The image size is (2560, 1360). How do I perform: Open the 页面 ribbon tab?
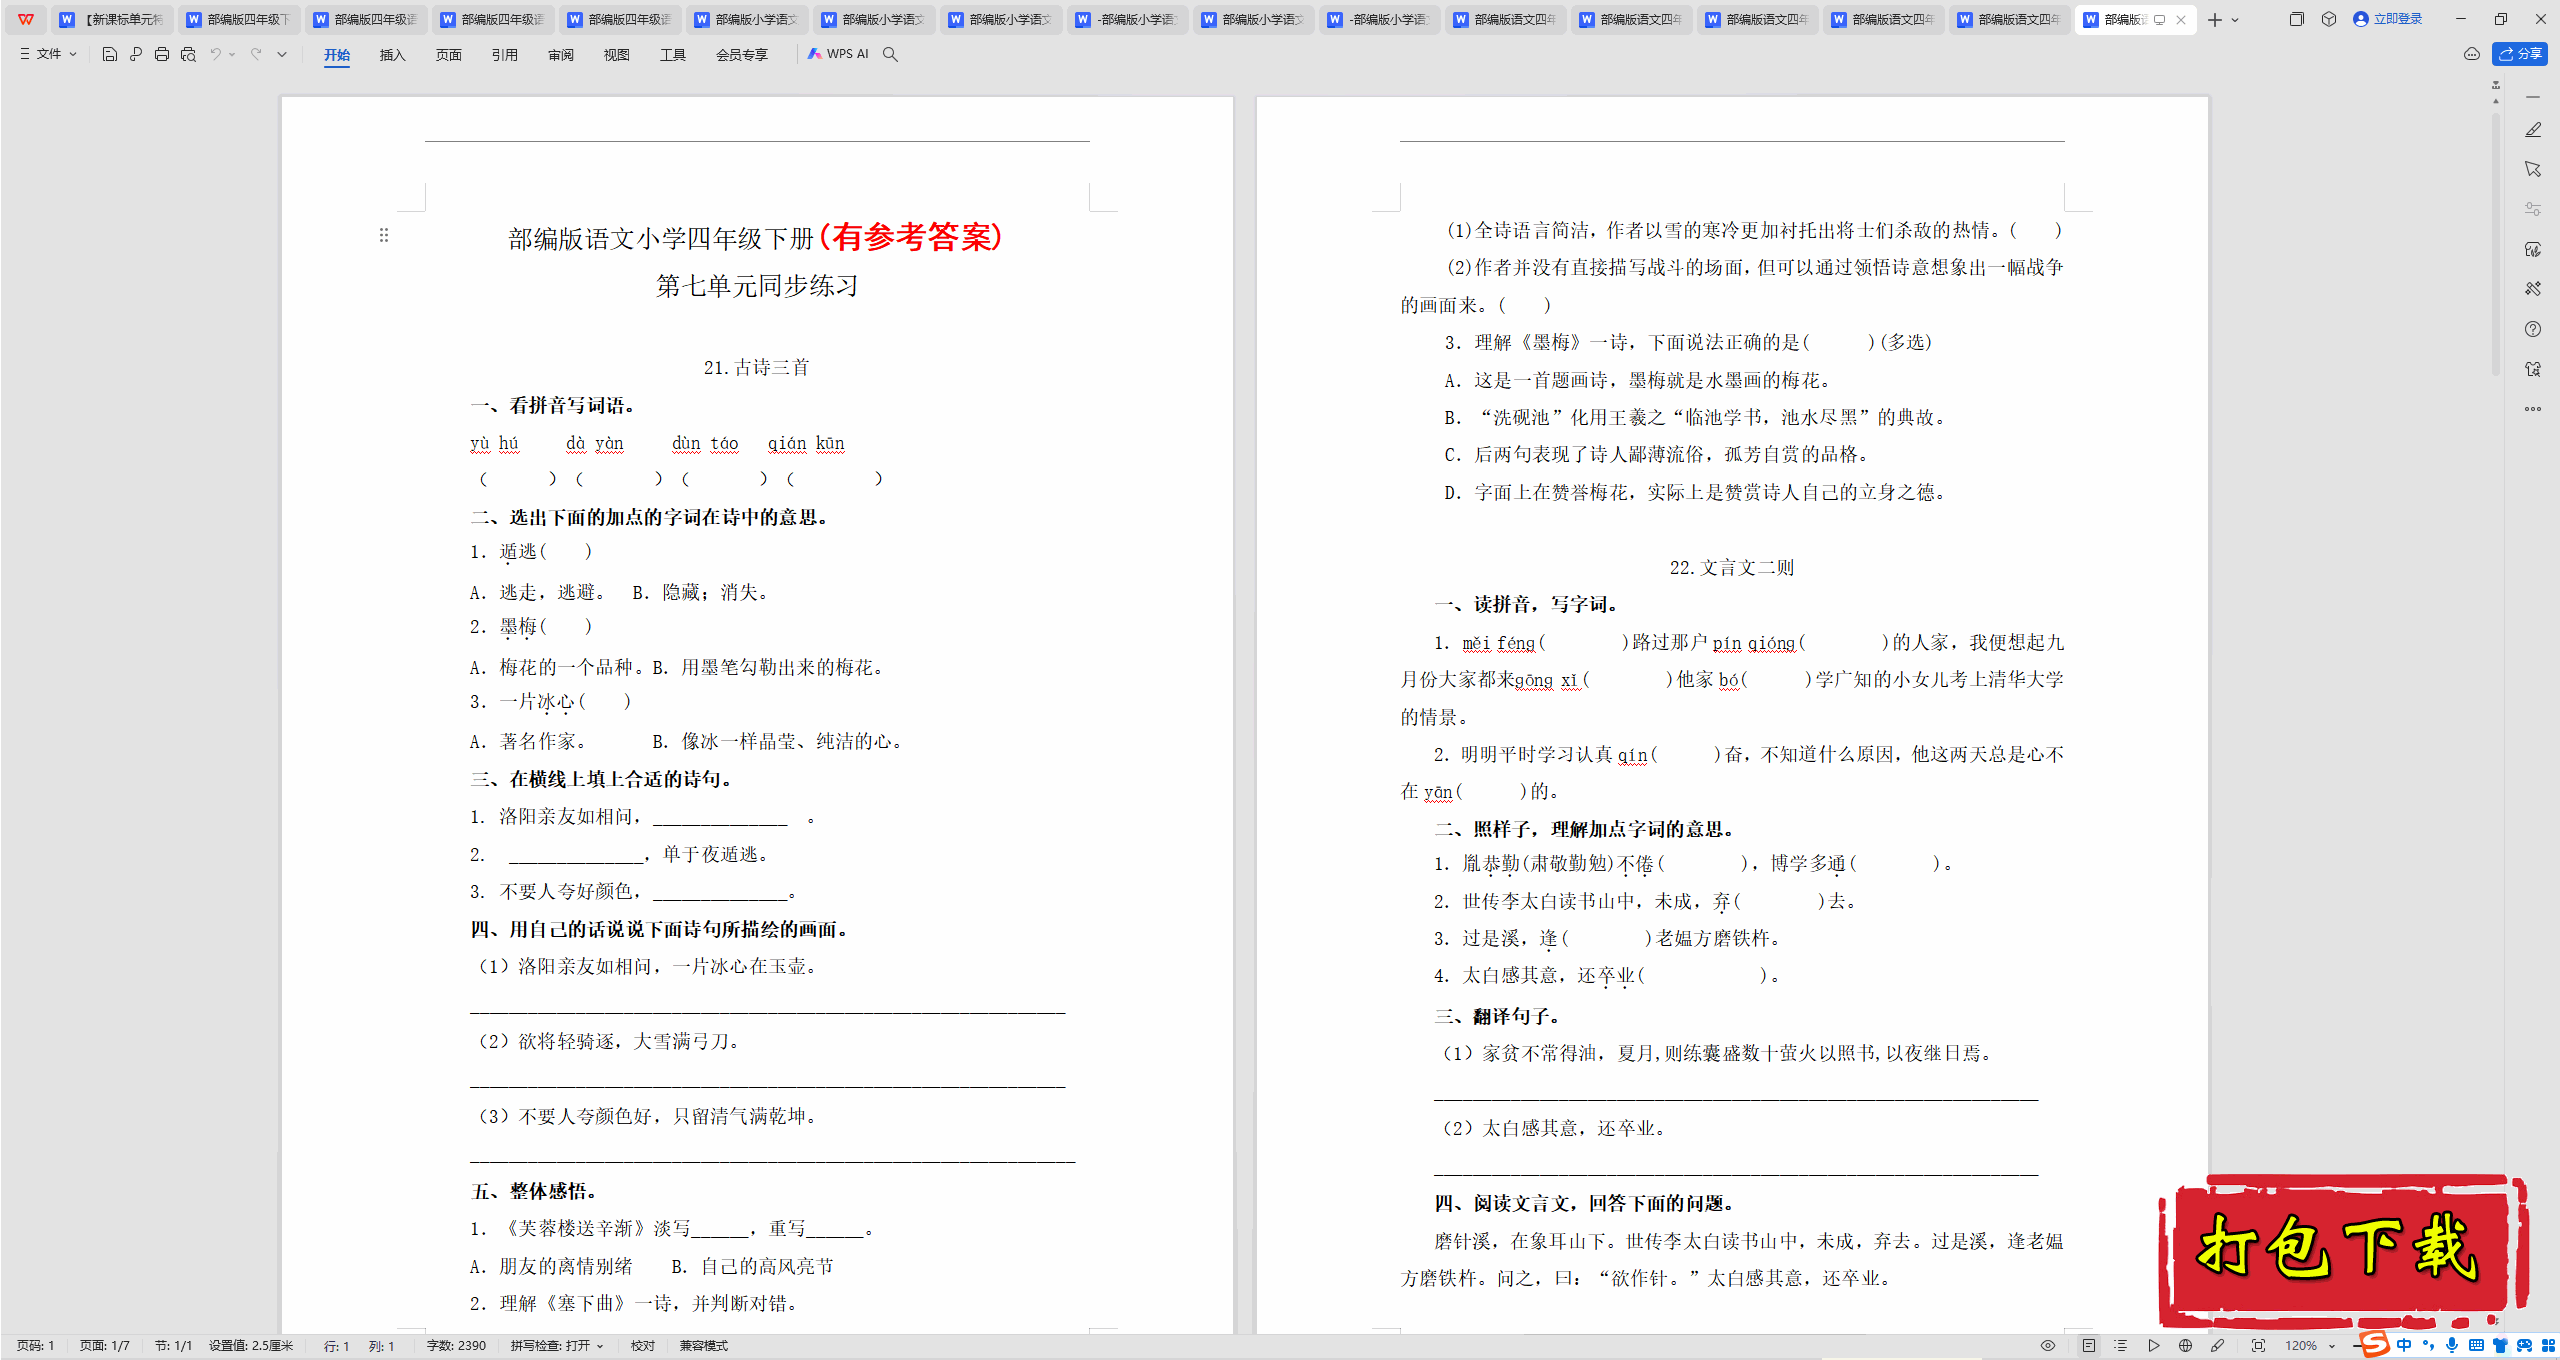tap(449, 55)
